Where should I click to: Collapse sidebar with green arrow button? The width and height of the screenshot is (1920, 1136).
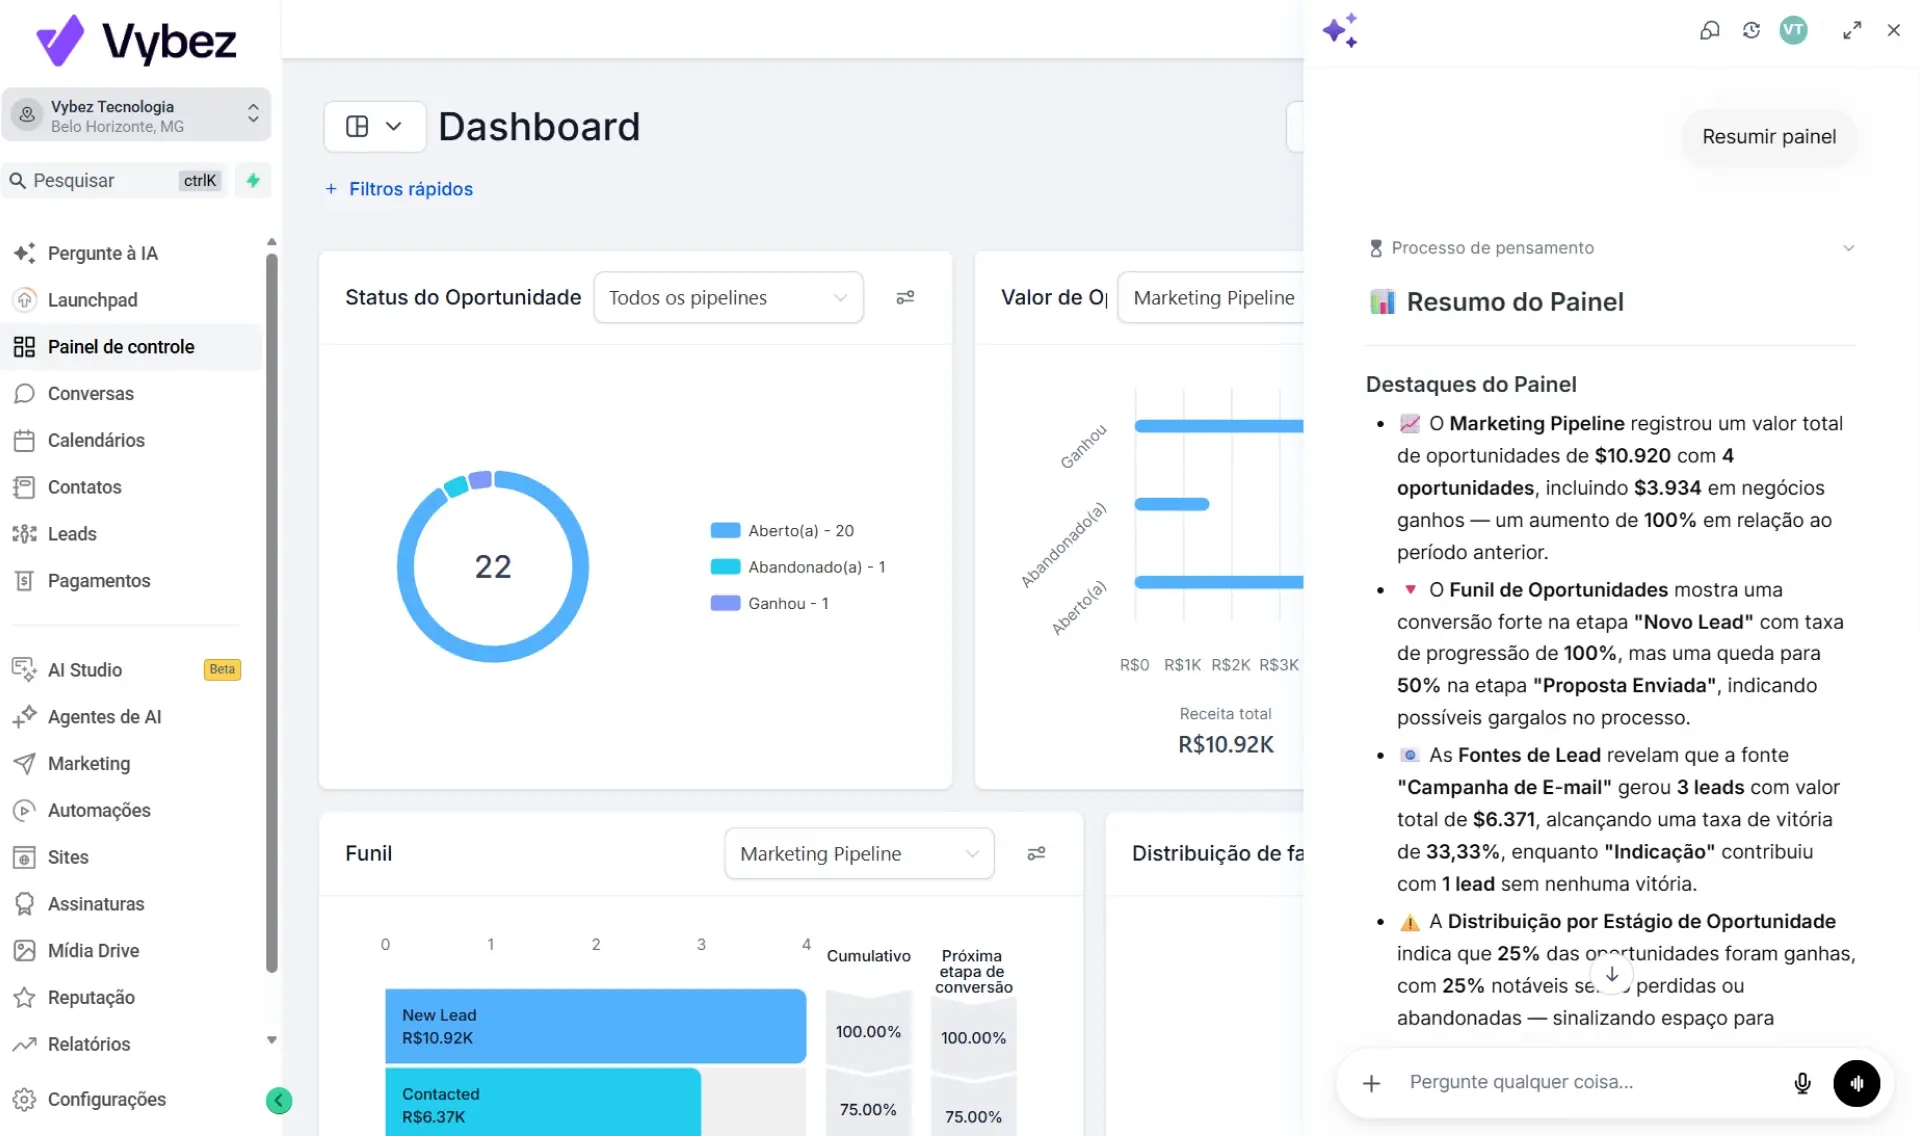tap(279, 1101)
